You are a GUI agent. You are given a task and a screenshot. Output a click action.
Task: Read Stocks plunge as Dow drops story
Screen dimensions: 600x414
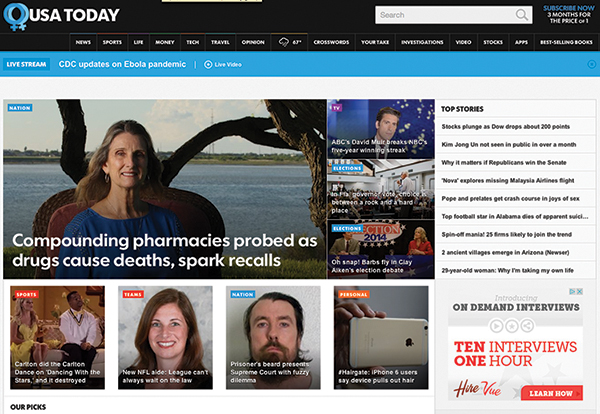pos(505,127)
